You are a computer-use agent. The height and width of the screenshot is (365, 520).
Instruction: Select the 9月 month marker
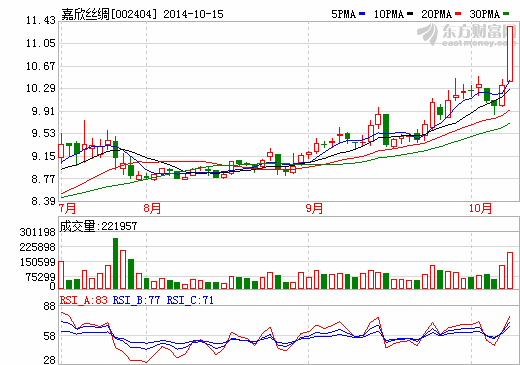(x=314, y=208)
